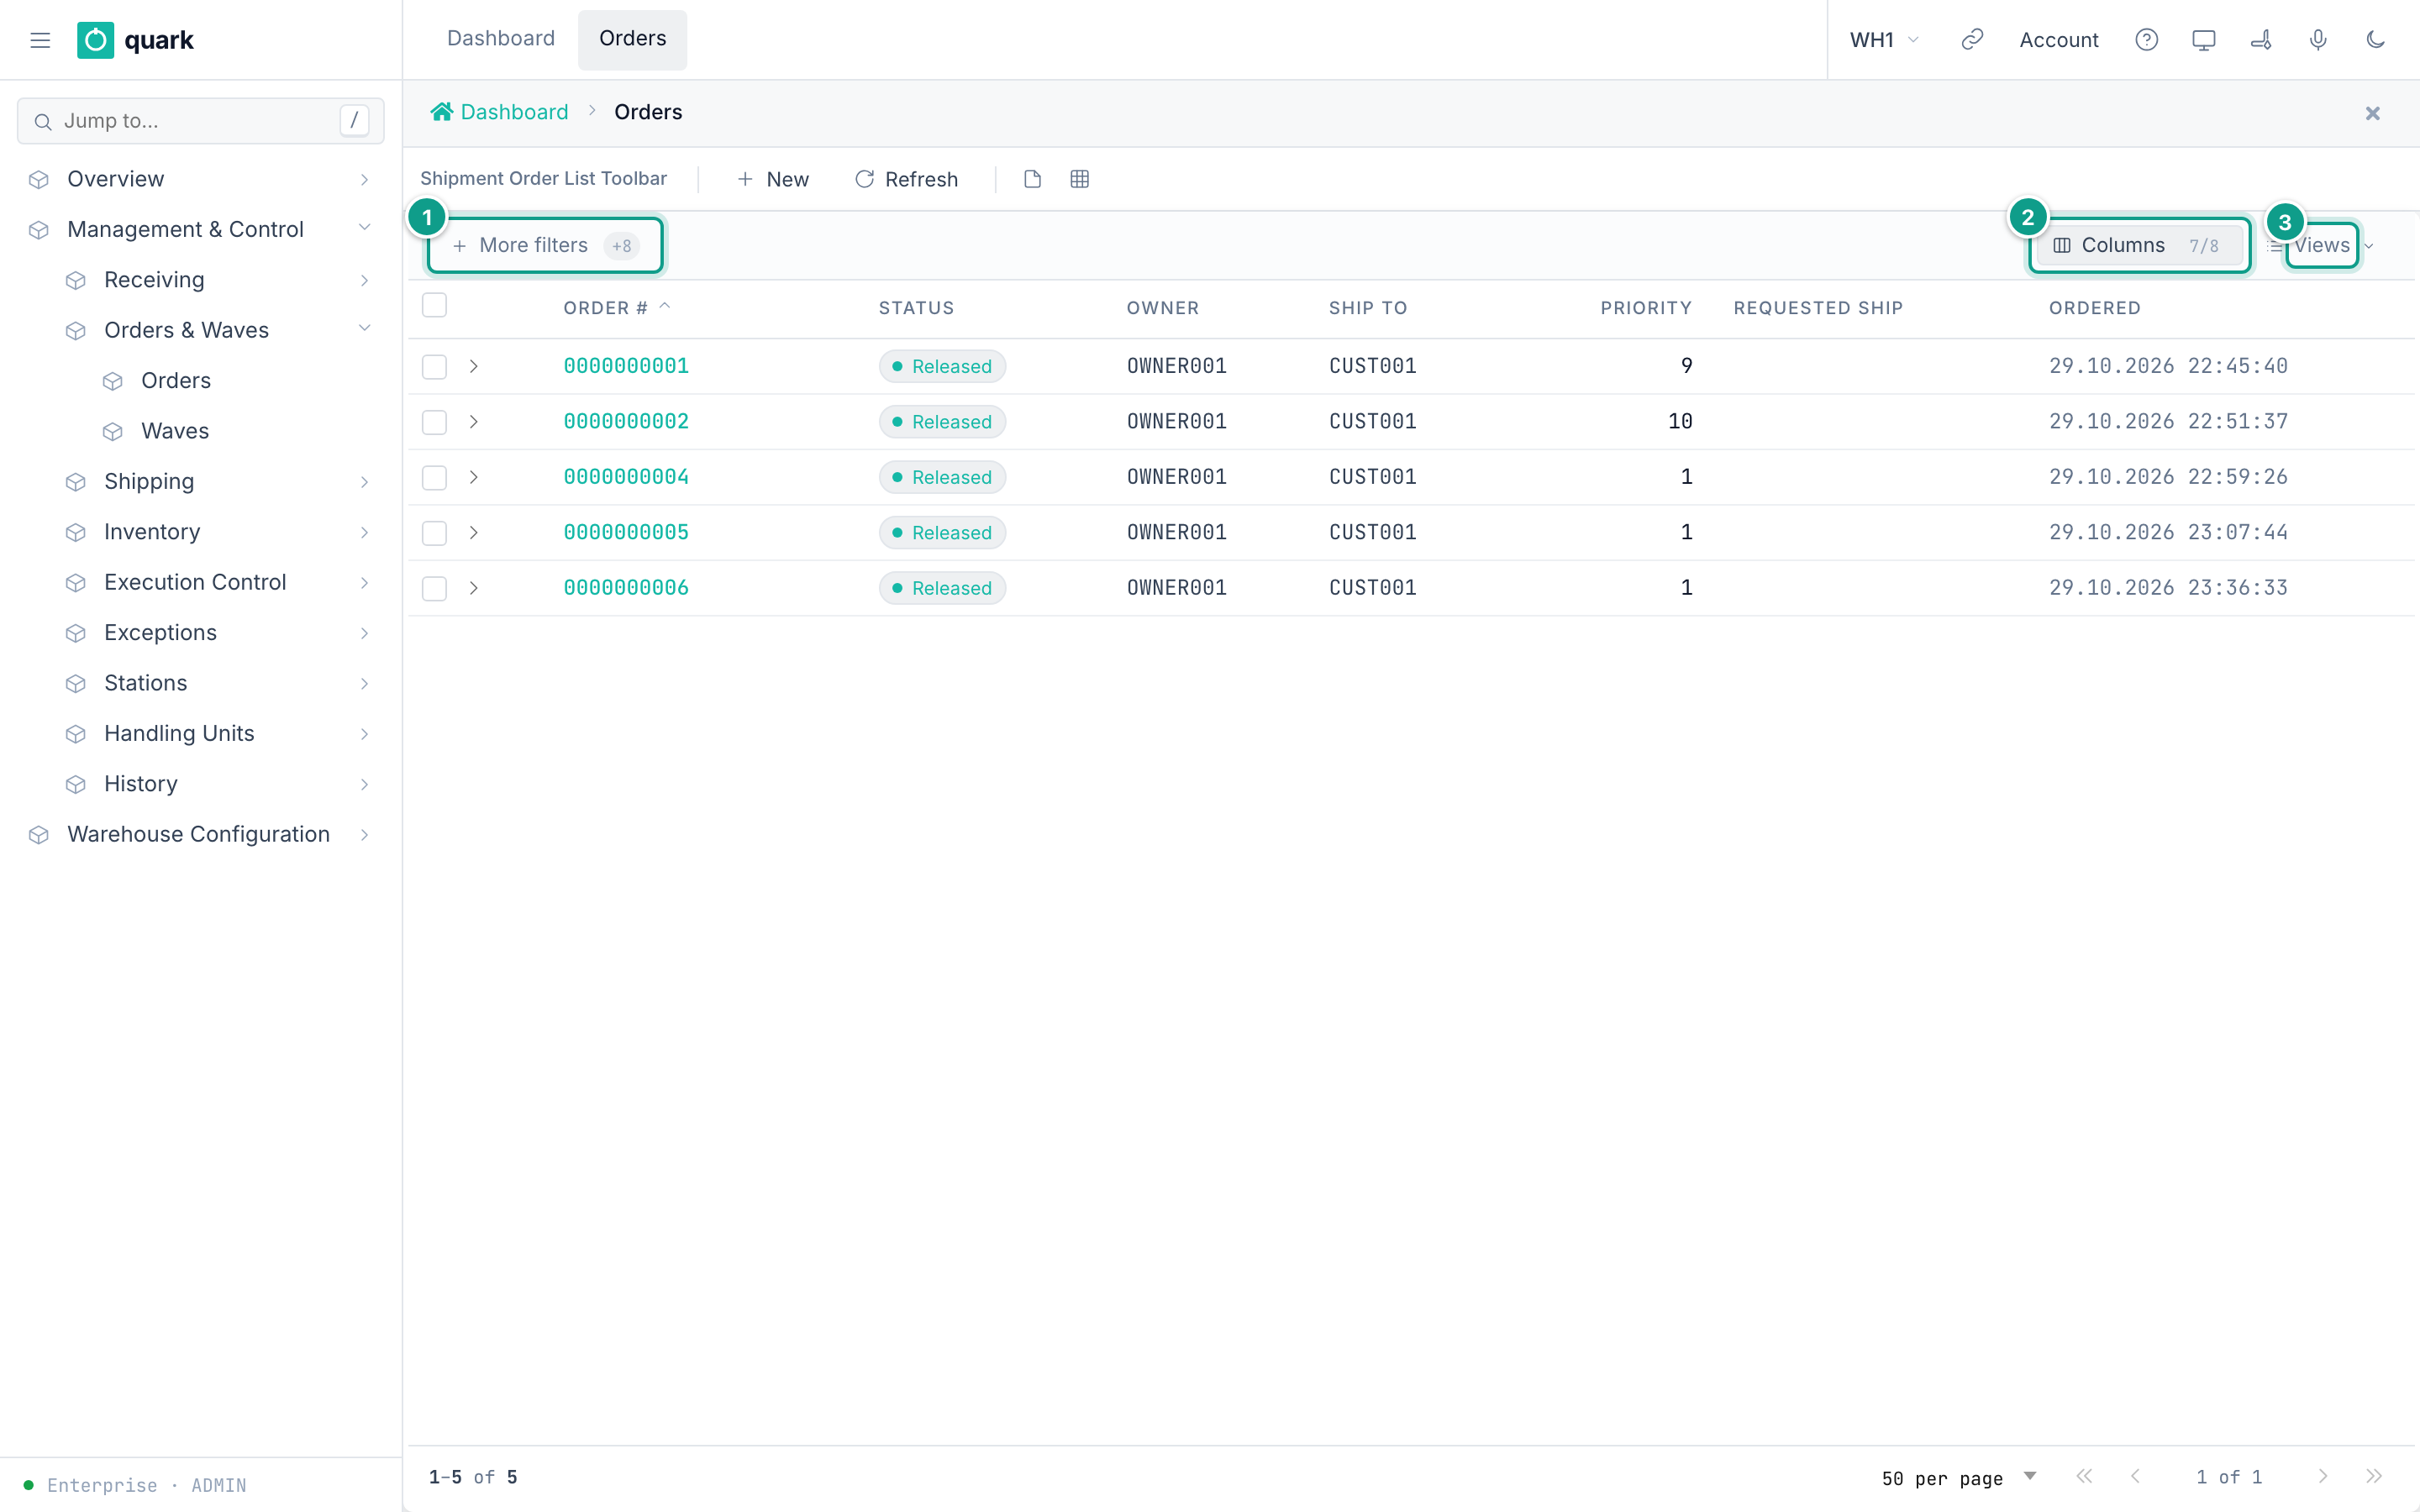This screenshot has width=2420, height=1512.
Task: Go to previous page arrow
Action: 2135,1477
